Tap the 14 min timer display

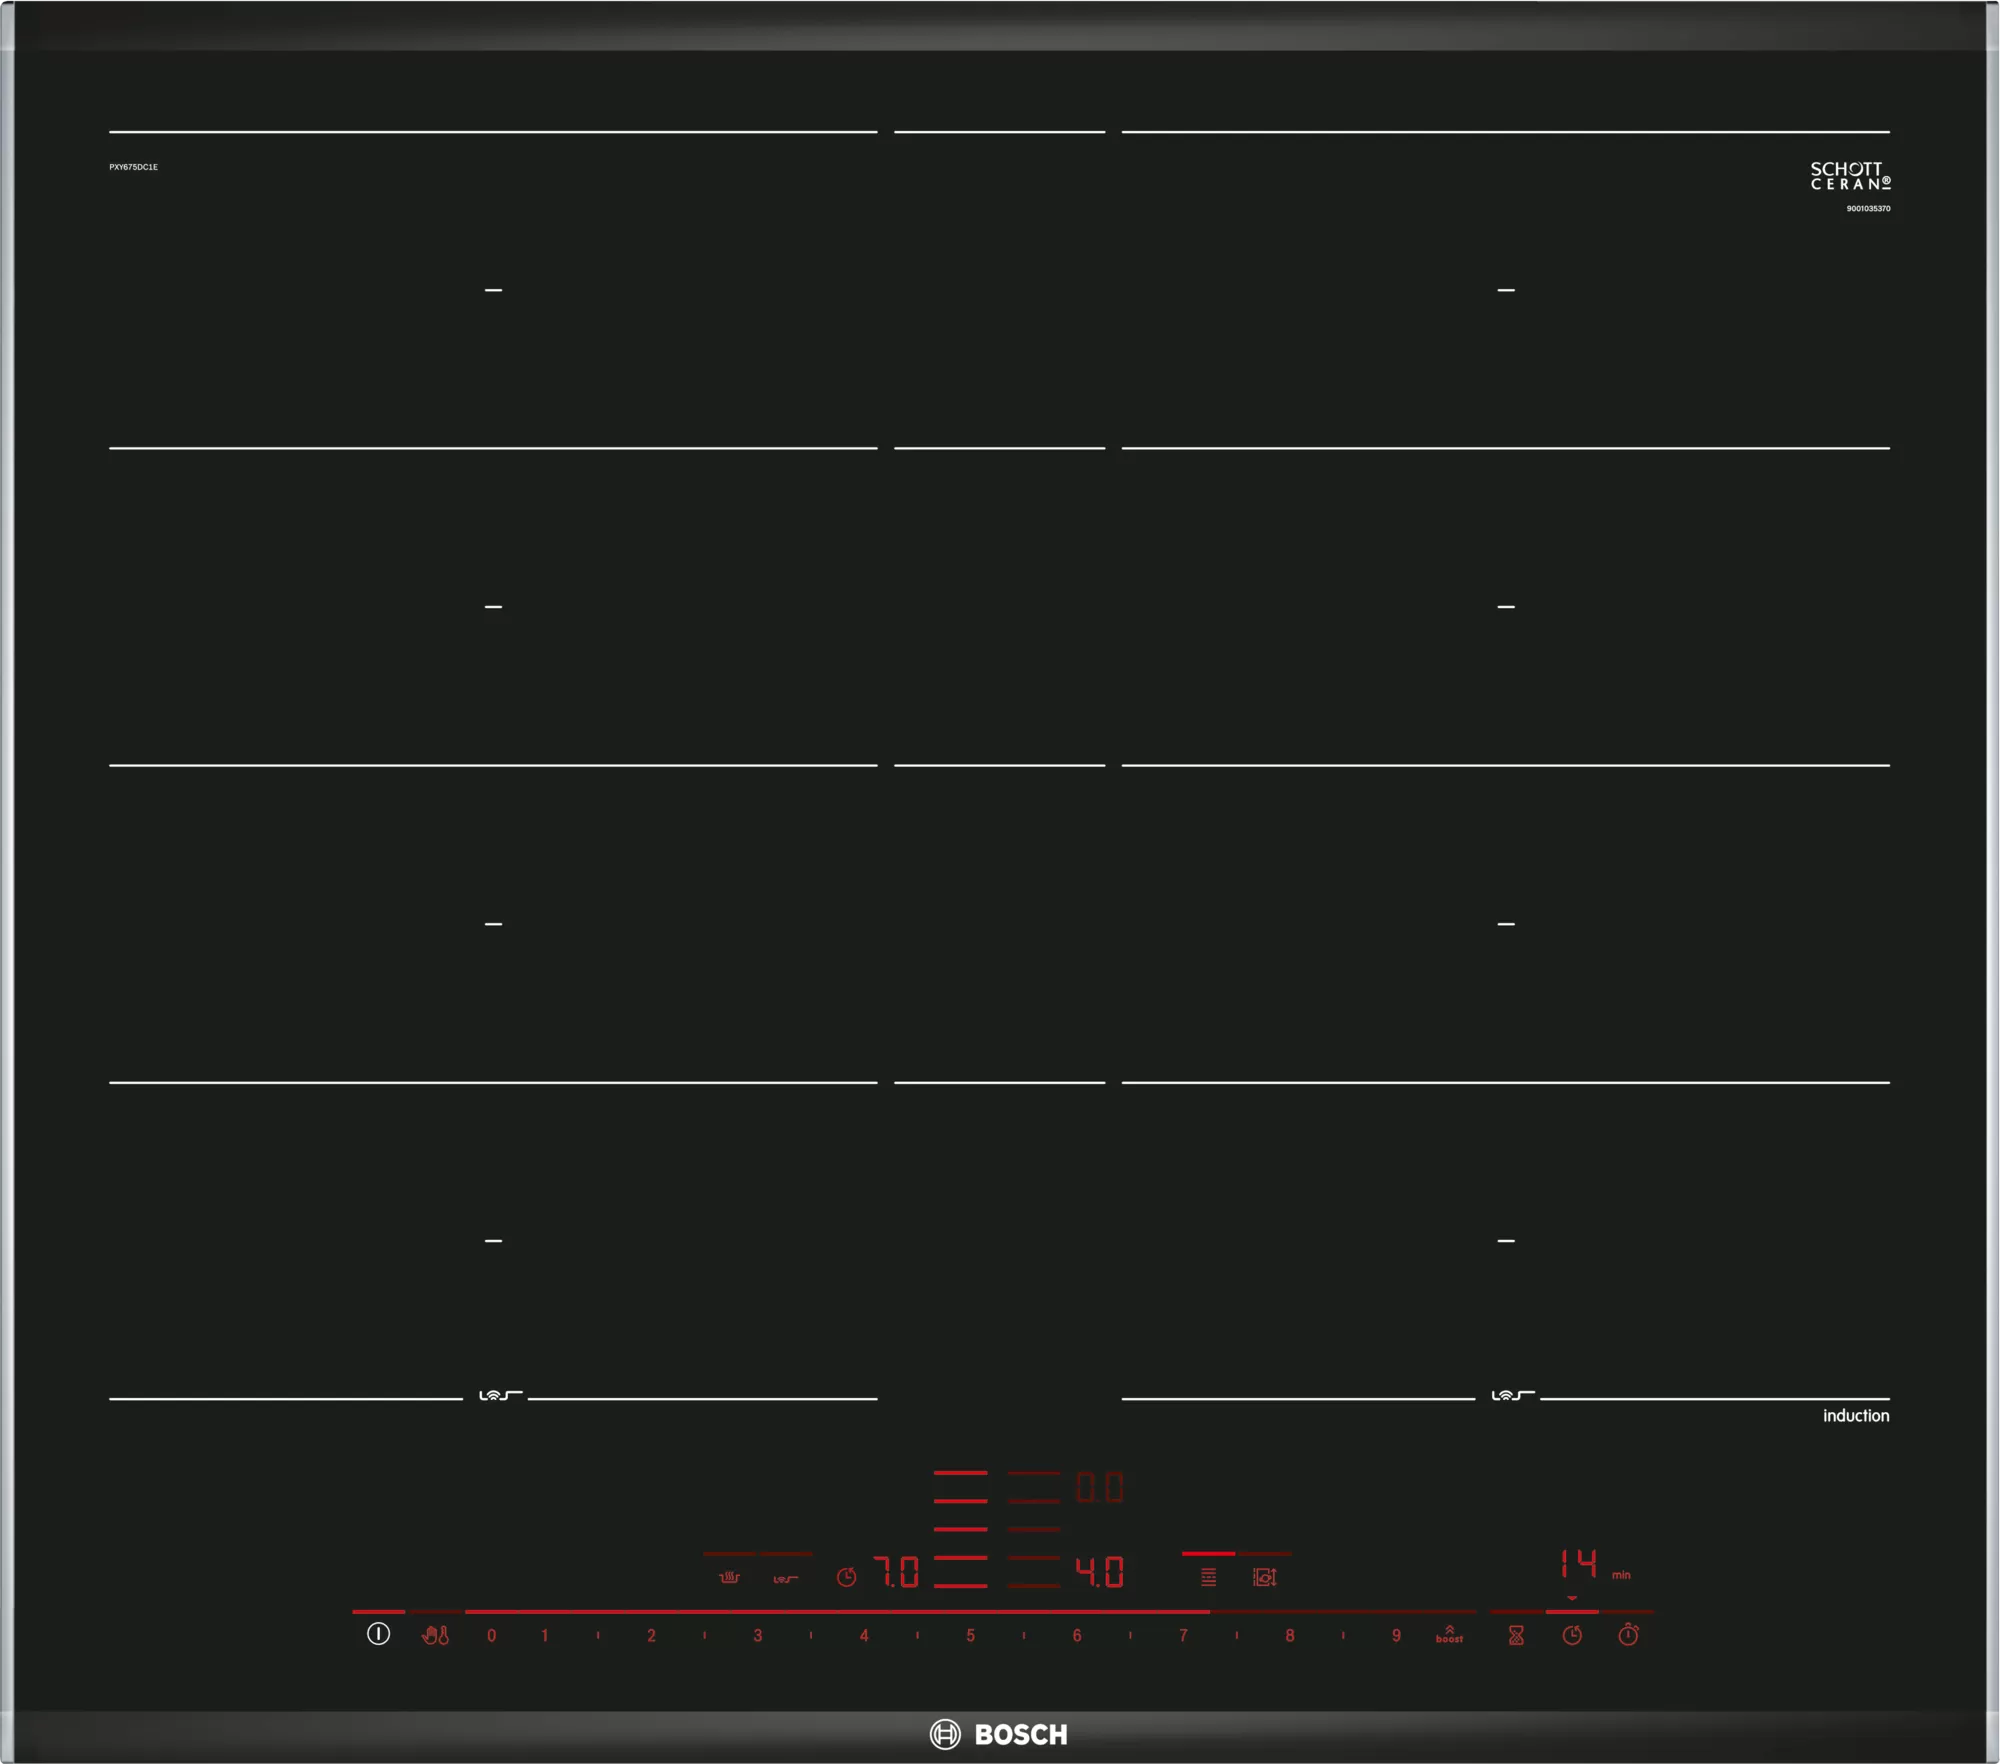[1579, 1563]
